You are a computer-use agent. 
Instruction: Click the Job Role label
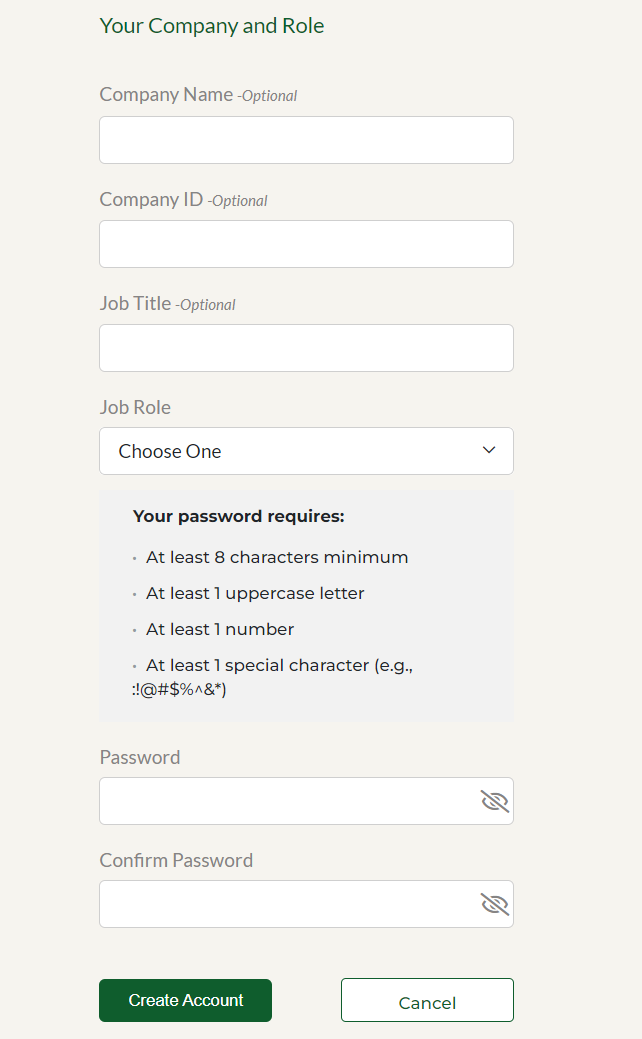point(135,407)
